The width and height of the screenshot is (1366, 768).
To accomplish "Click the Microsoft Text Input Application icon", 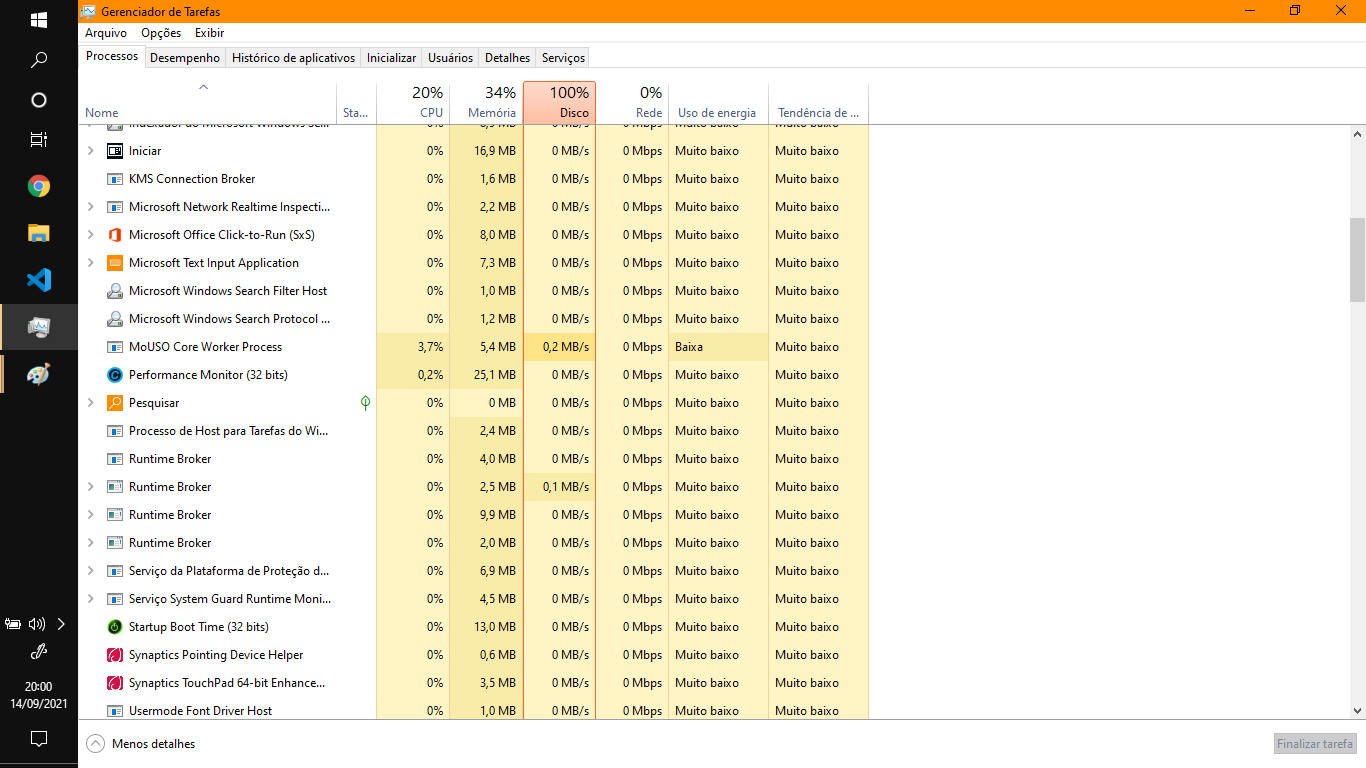I will 114,263.
